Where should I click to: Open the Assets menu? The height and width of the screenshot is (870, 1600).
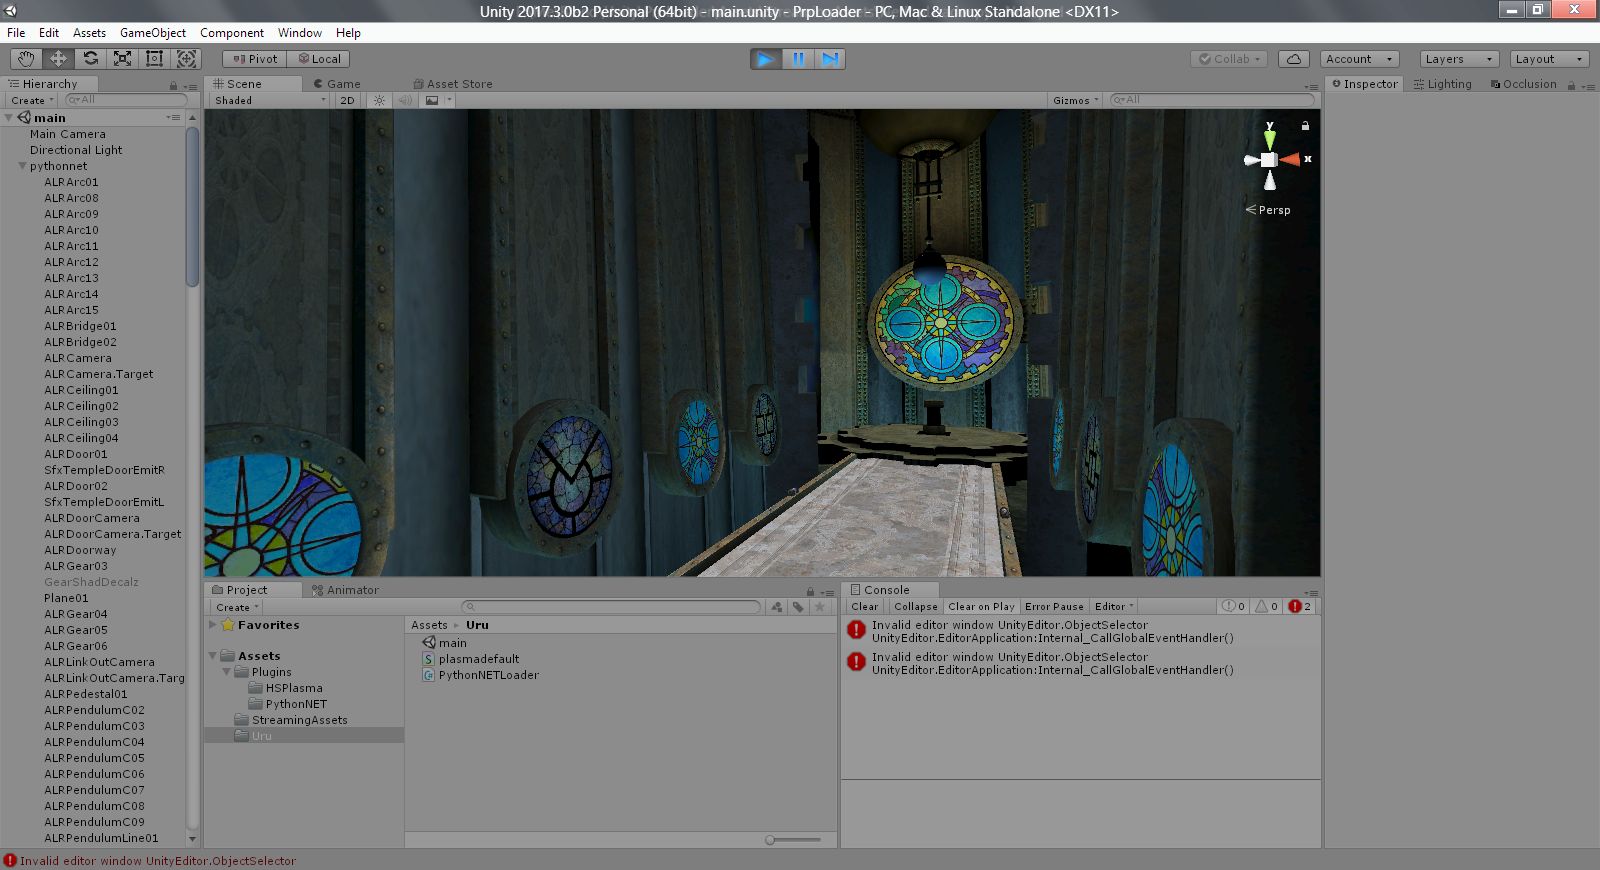click(x=89, y=33)
